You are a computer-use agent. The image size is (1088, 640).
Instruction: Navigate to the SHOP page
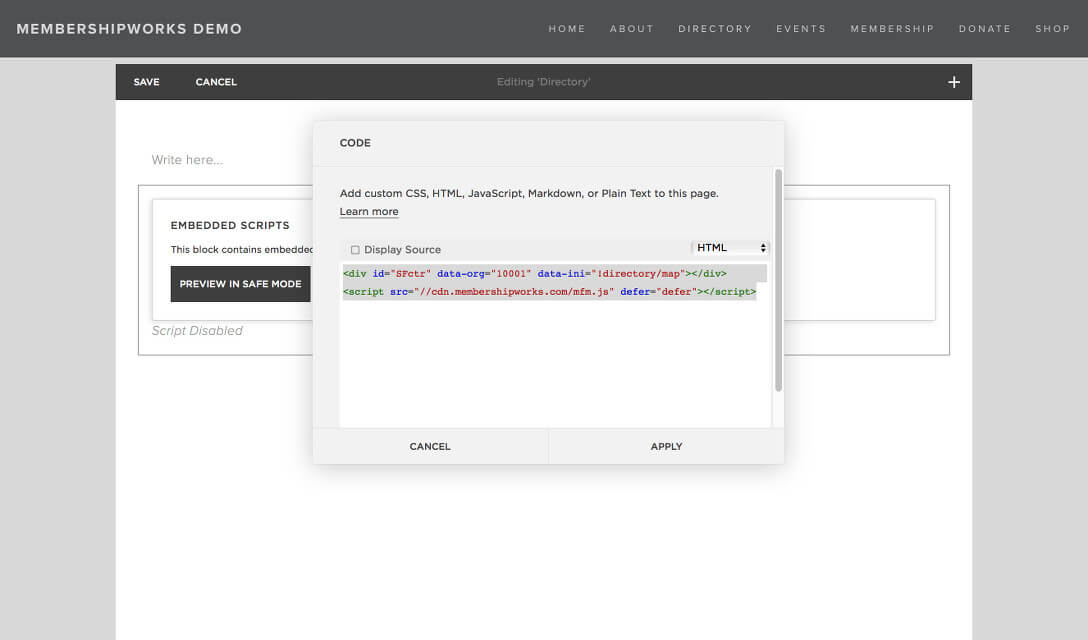tap(1052, 29)
